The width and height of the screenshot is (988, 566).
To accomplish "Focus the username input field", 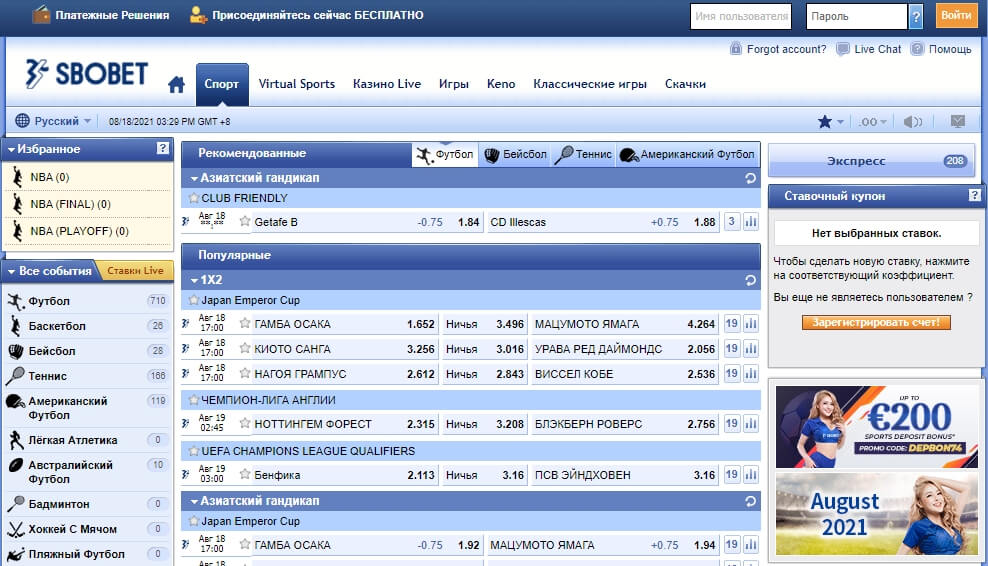I will pos(741,16).
